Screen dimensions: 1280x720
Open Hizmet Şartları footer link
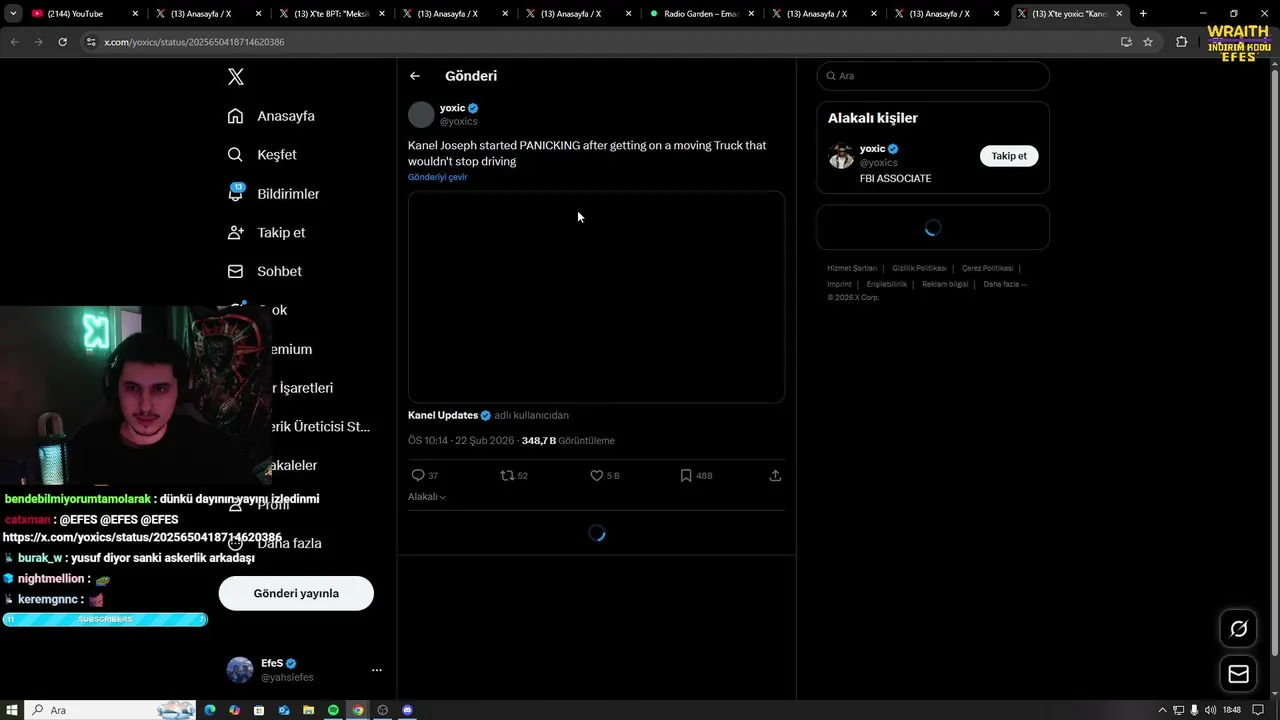click(x=852, y=268)
